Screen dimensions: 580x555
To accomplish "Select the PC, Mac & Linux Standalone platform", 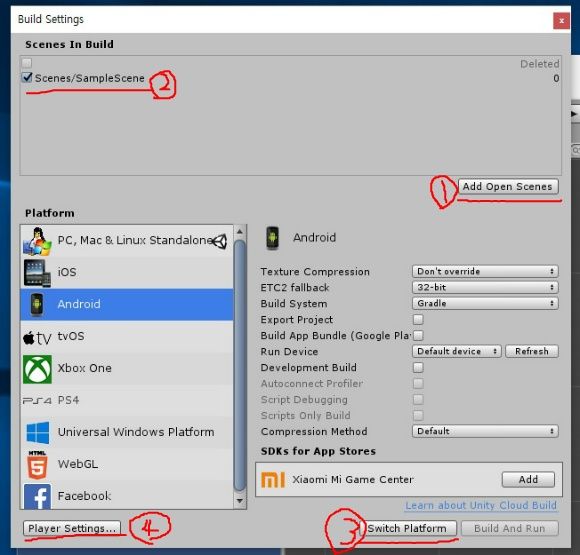I will [127, 241].
